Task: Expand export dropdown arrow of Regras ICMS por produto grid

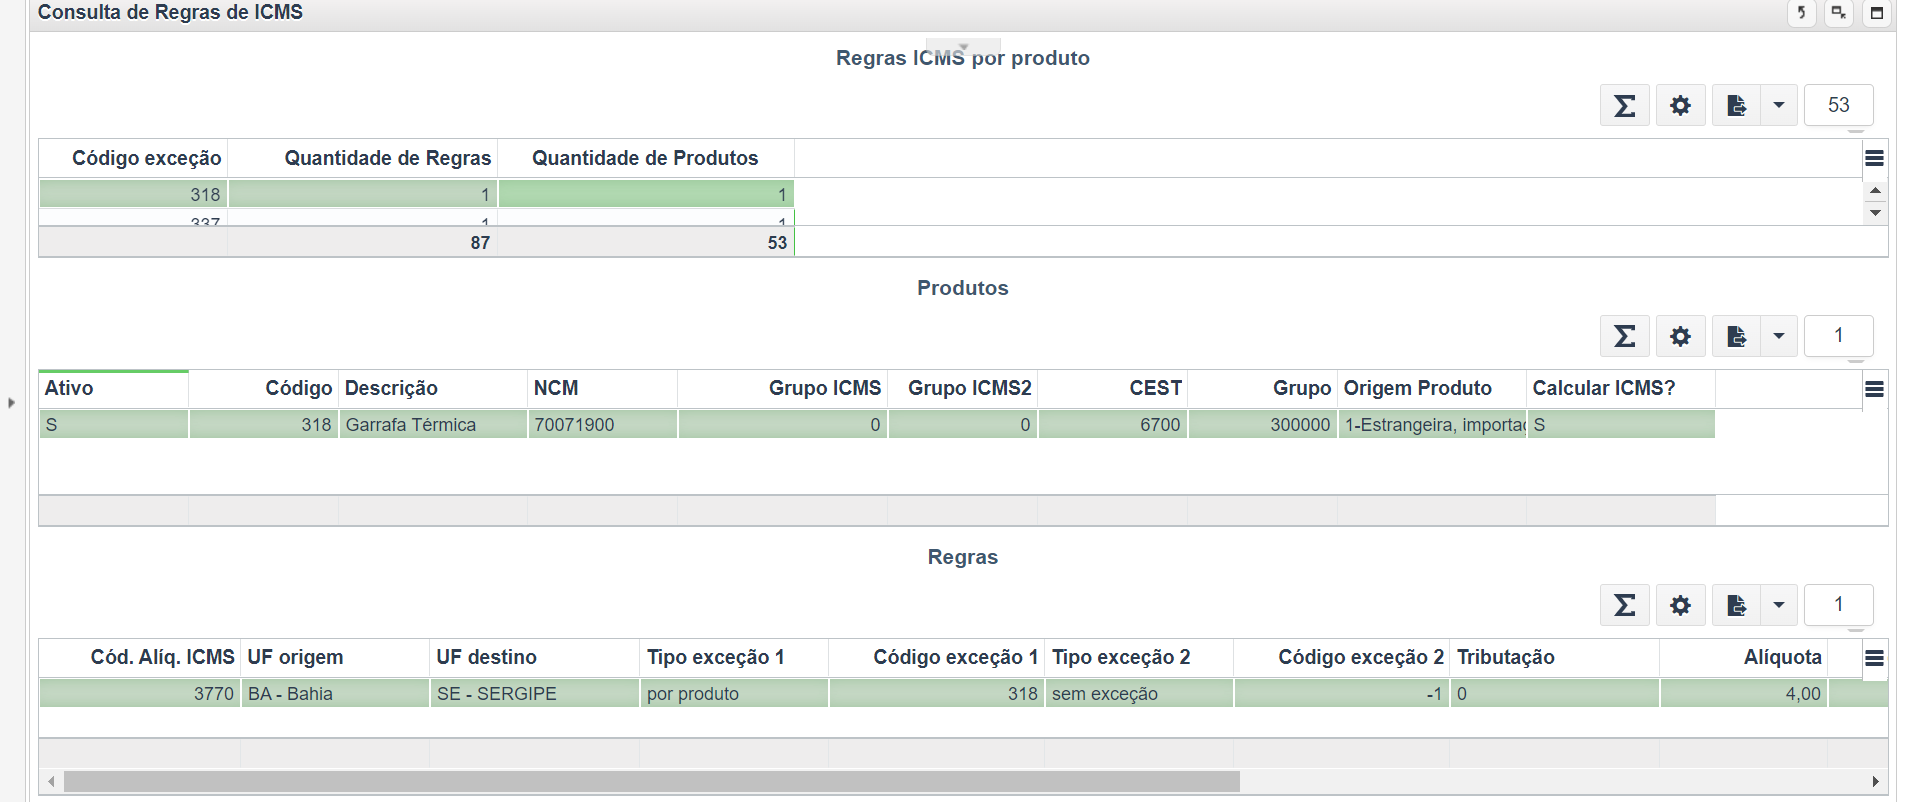Action: [1779, 105]
